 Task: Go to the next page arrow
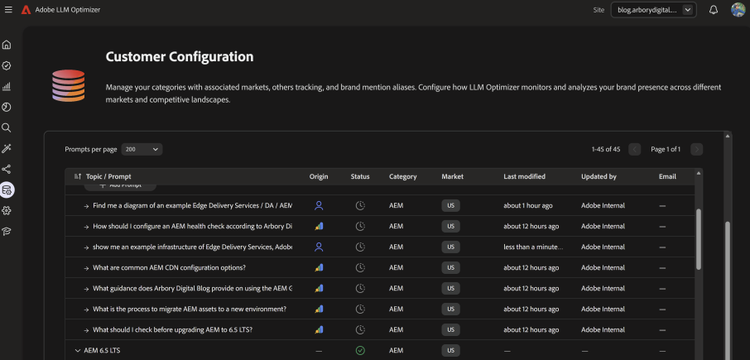coord(697,150)
